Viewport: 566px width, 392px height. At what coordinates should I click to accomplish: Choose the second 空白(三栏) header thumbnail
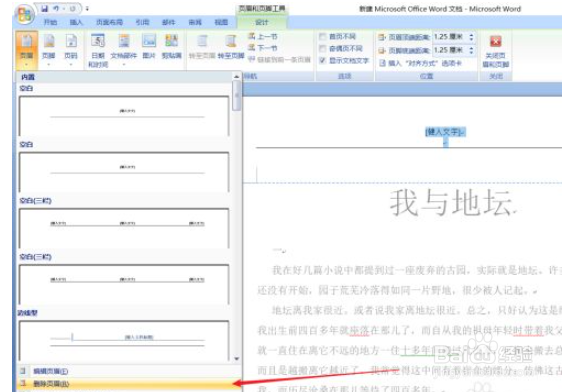tap(124, 284)
